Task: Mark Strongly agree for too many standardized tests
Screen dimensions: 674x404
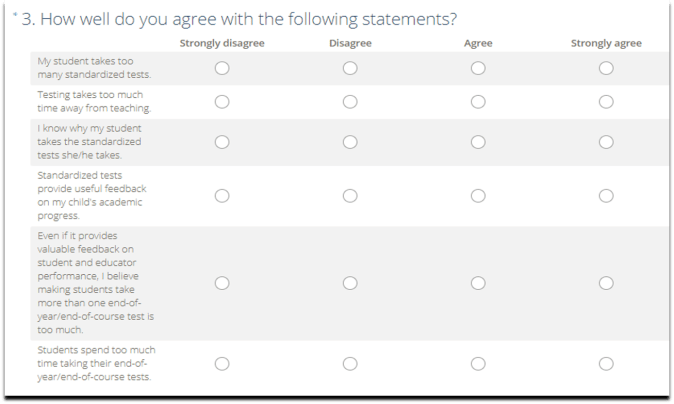Action: tap(606, 68)
